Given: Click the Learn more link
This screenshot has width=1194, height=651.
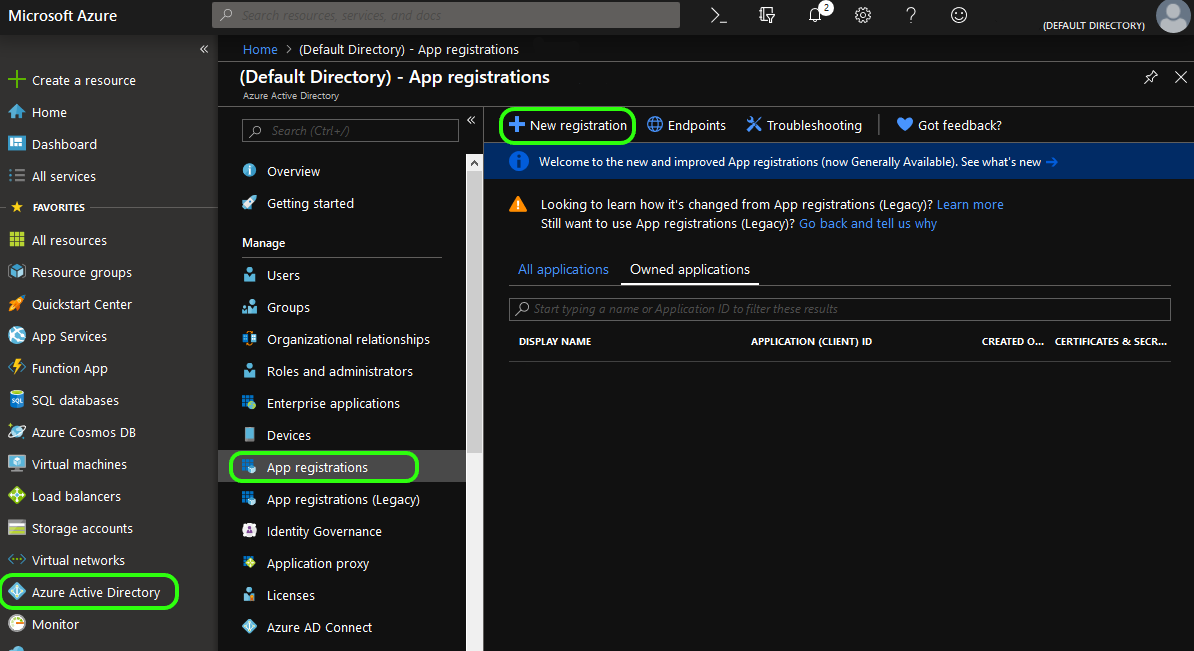Looking at the screenshot, I should pyautogui.click(x=969, y=204).
